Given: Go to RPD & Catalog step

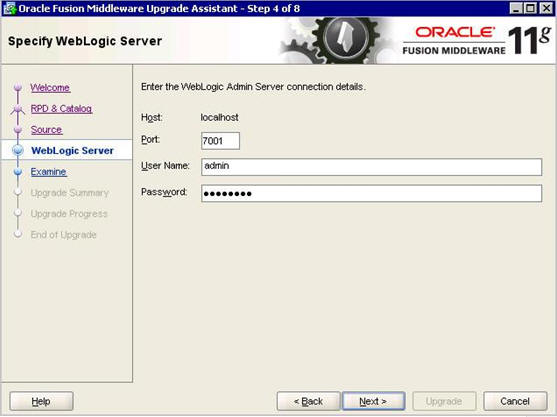Looking at the screenshot, I should (61, 109).
